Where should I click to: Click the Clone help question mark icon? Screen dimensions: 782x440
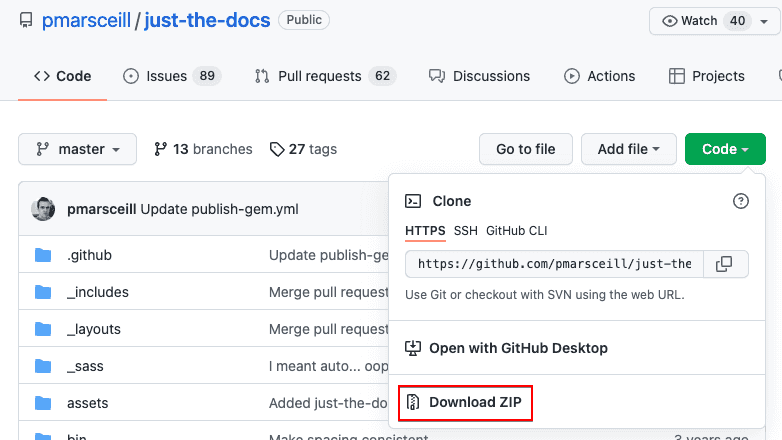(741, 201)
